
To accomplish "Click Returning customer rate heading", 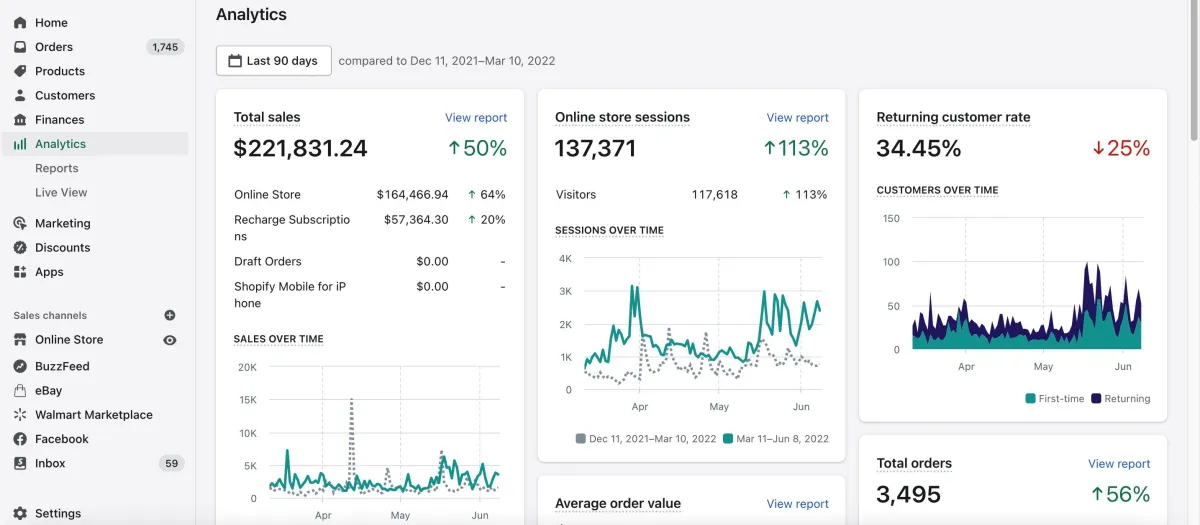I will [x=953, y=117].
